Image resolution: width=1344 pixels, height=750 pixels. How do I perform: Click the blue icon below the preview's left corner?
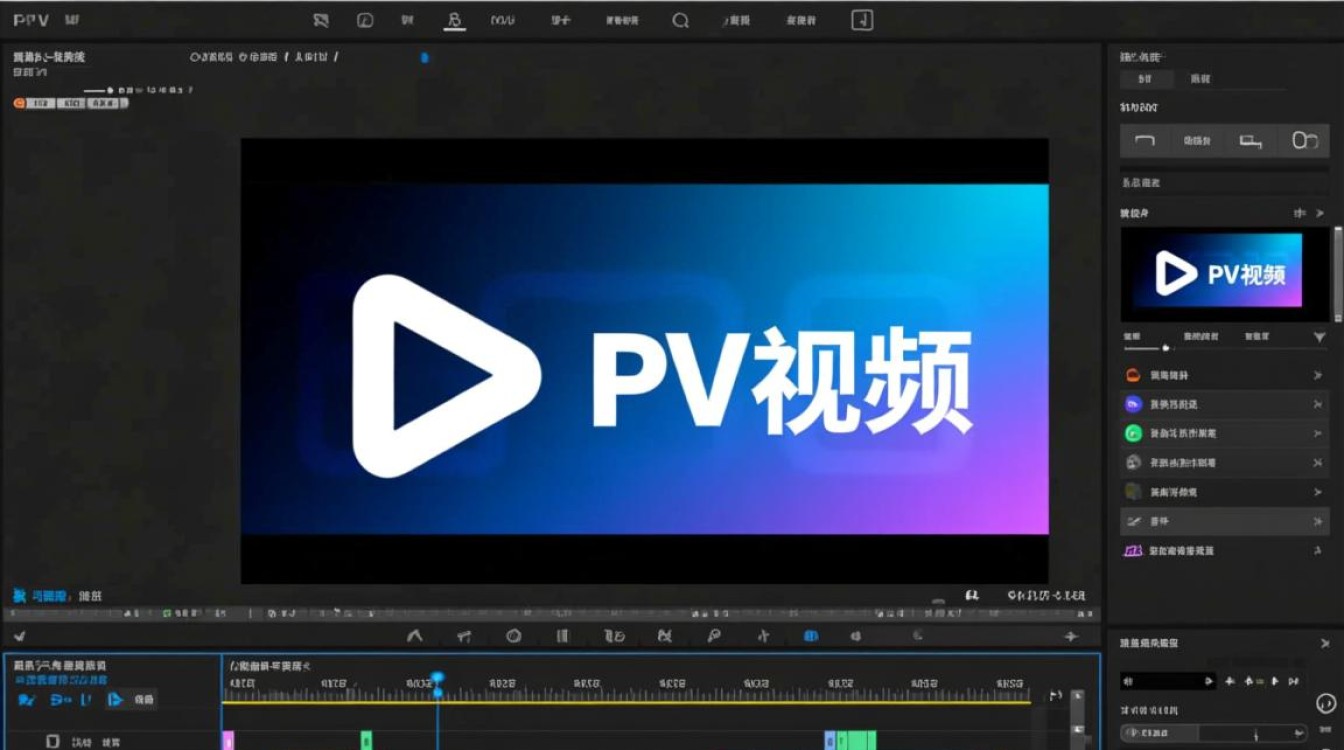[x=19, y=596]
